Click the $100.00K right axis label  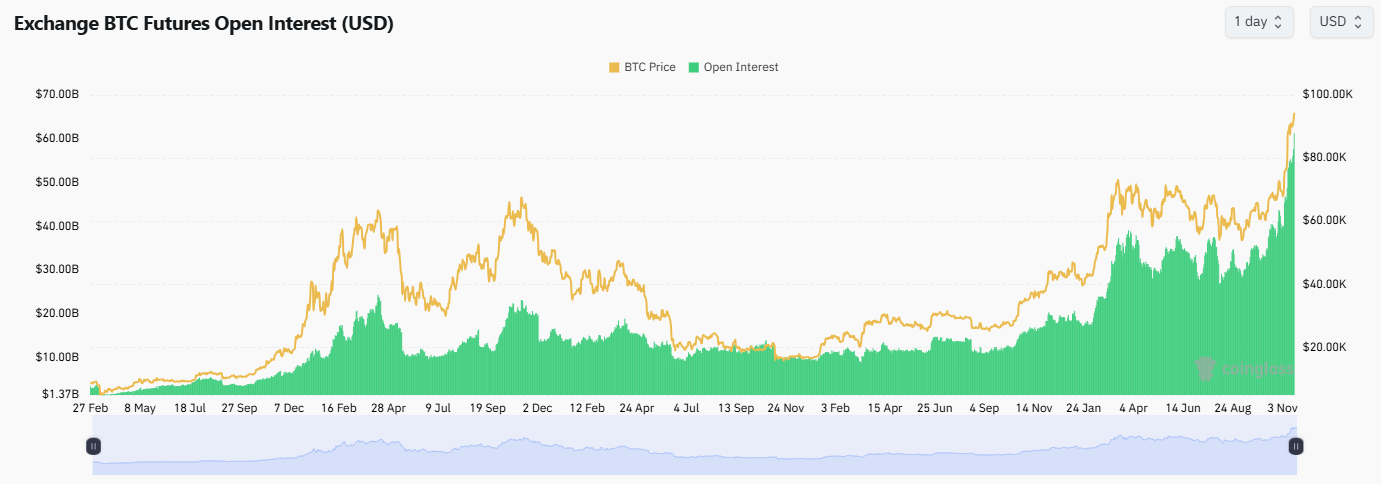click(1327, 94)
